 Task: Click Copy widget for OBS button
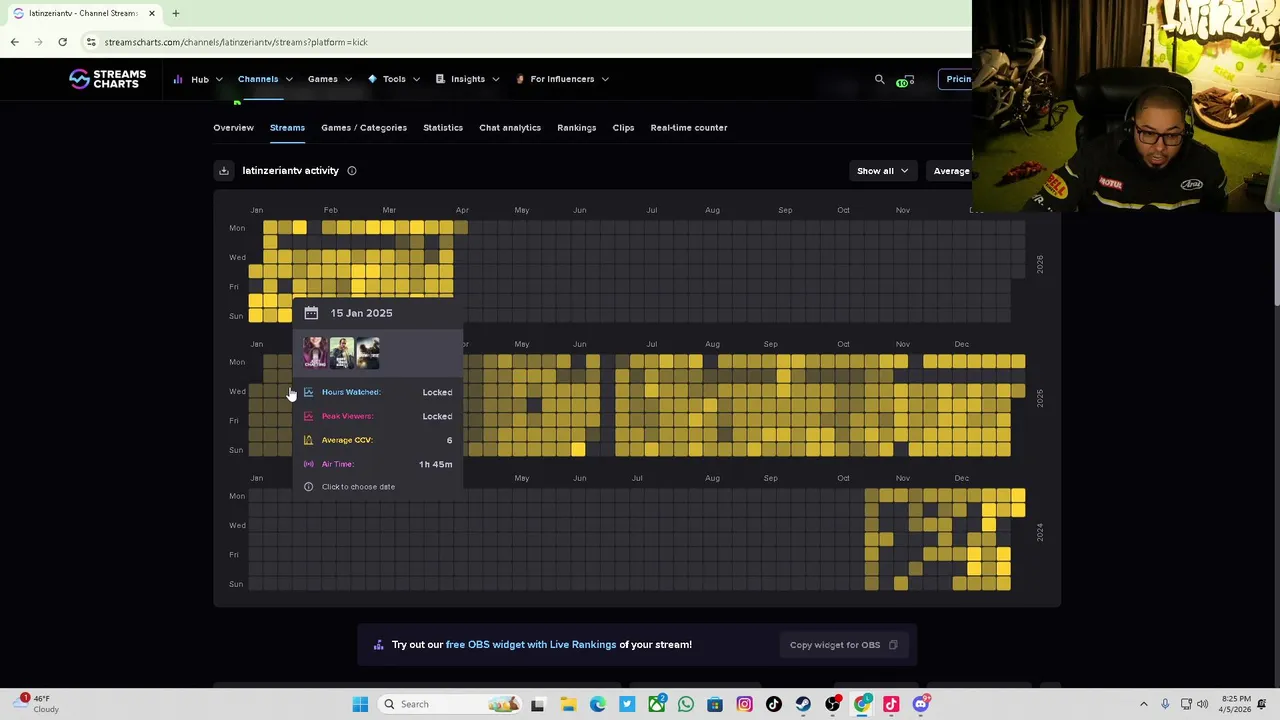pyautogui.click(x=844, y=645)
